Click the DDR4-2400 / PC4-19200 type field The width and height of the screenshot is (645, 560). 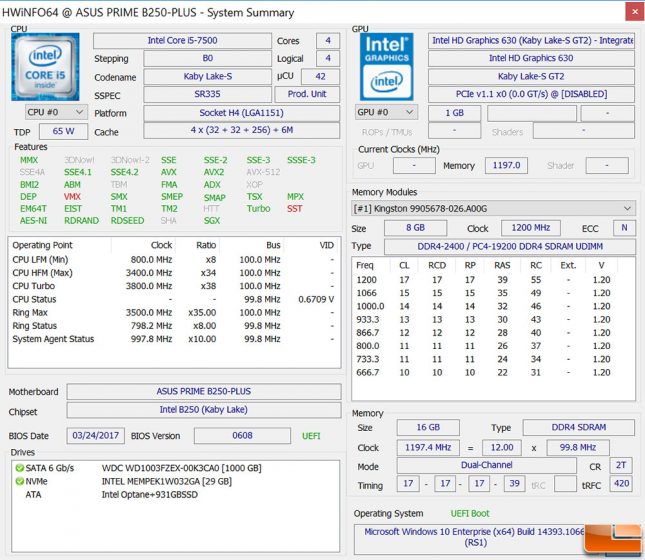510,246
